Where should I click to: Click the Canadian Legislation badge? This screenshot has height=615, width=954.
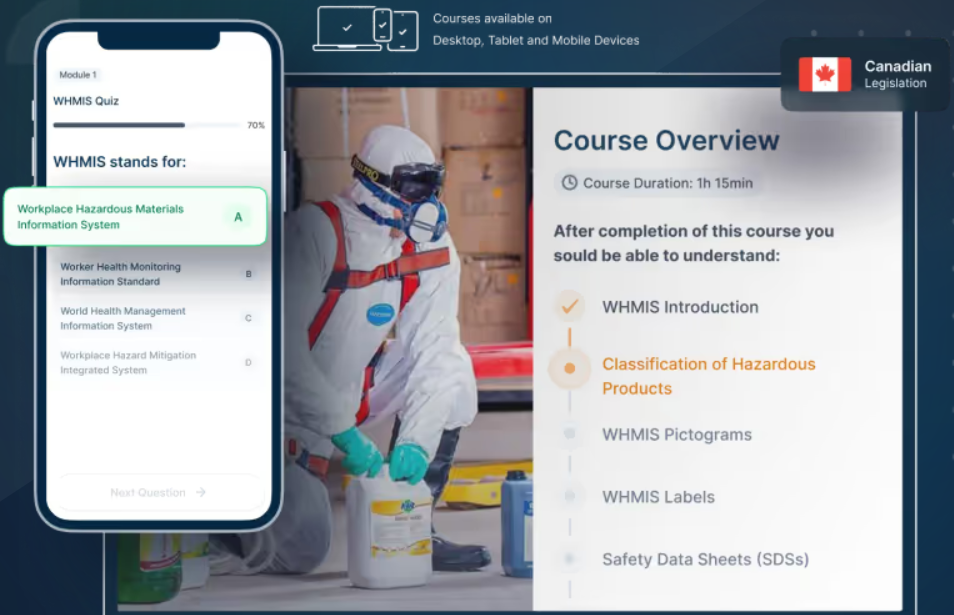tap(865, 75)
